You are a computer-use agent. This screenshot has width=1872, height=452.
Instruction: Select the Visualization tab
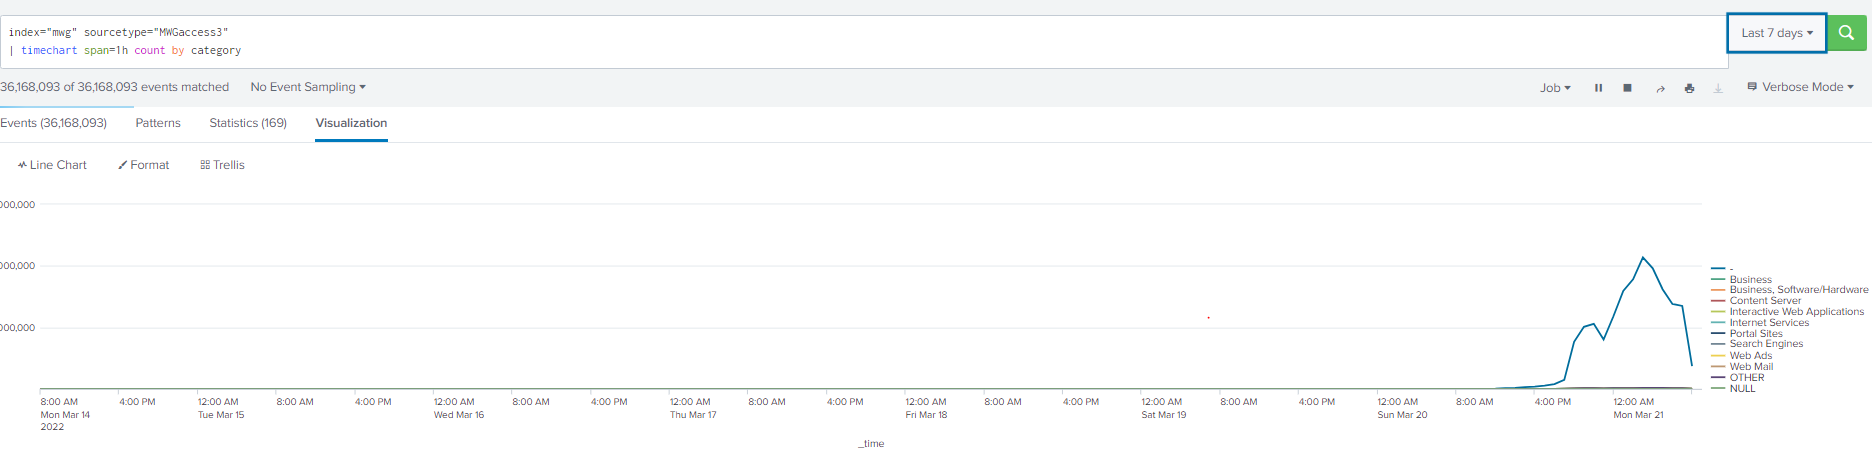(x=351, y=123)
